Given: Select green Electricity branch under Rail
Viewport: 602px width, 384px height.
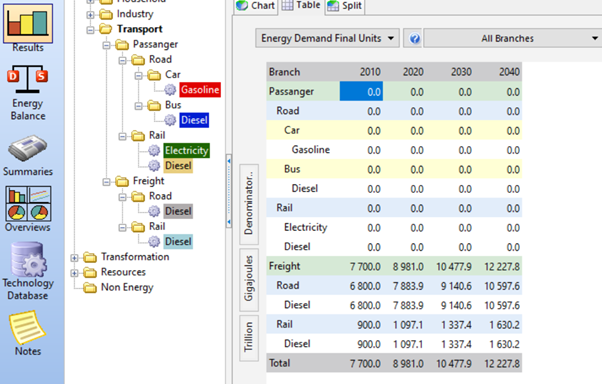Looking at the screenshot, I should pos(187,150).
